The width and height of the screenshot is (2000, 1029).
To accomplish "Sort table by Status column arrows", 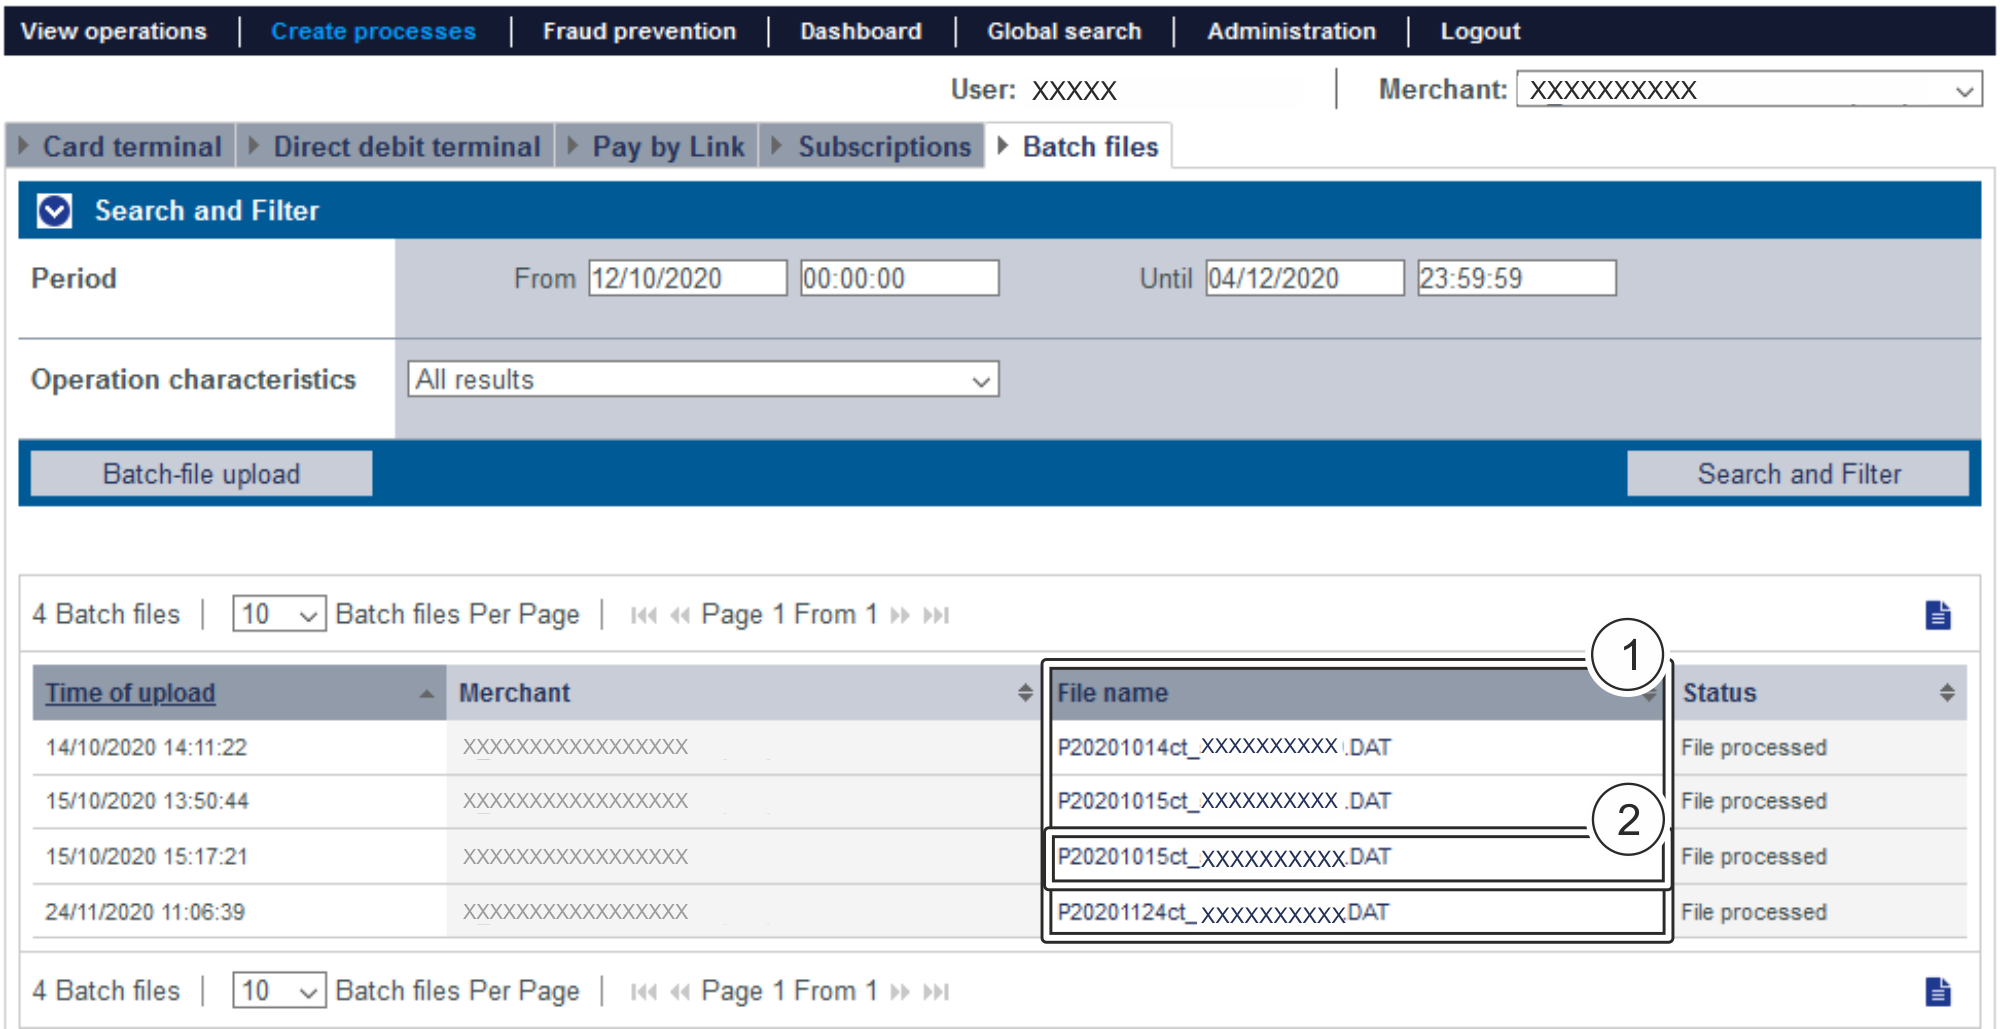I will click(1946, 693).
